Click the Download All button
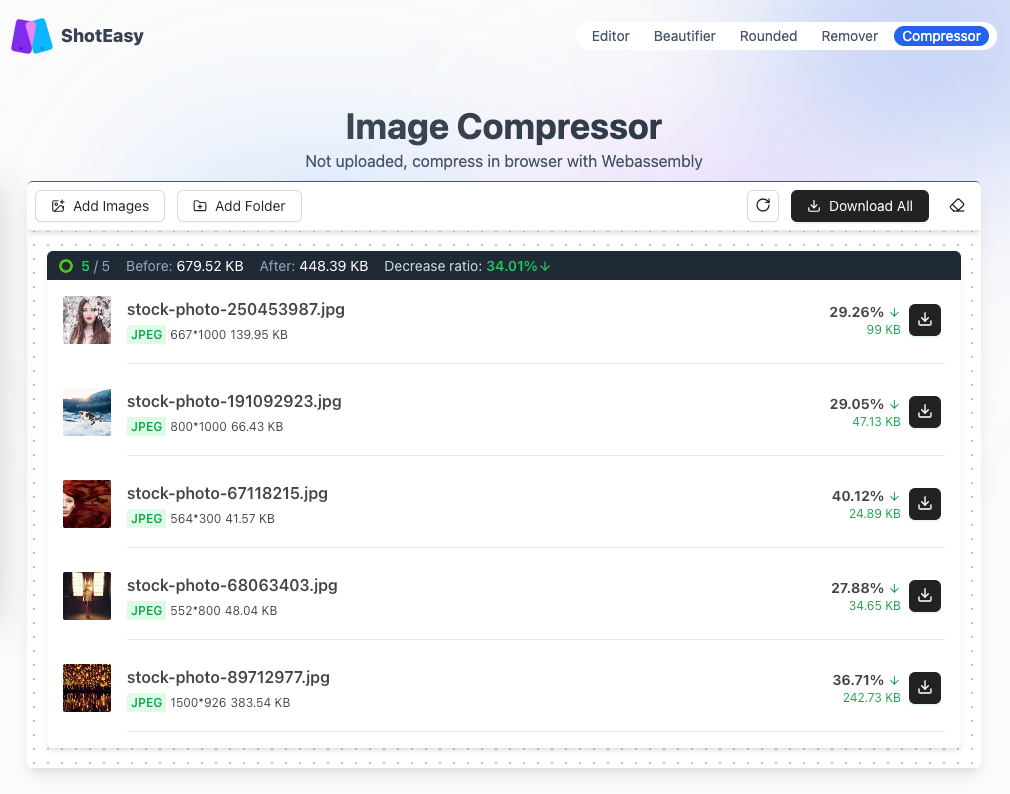Screen dimensions: 1010x794 859,206
